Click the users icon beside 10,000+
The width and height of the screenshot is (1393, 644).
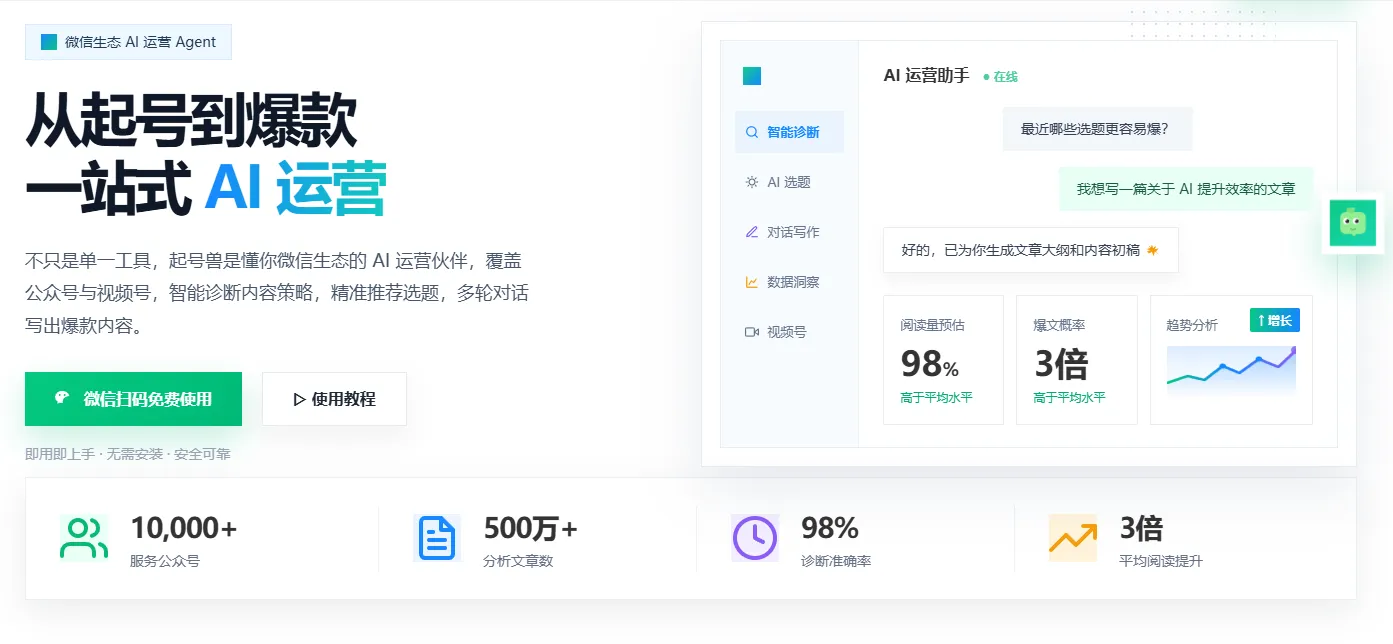[x=84, y=539]
